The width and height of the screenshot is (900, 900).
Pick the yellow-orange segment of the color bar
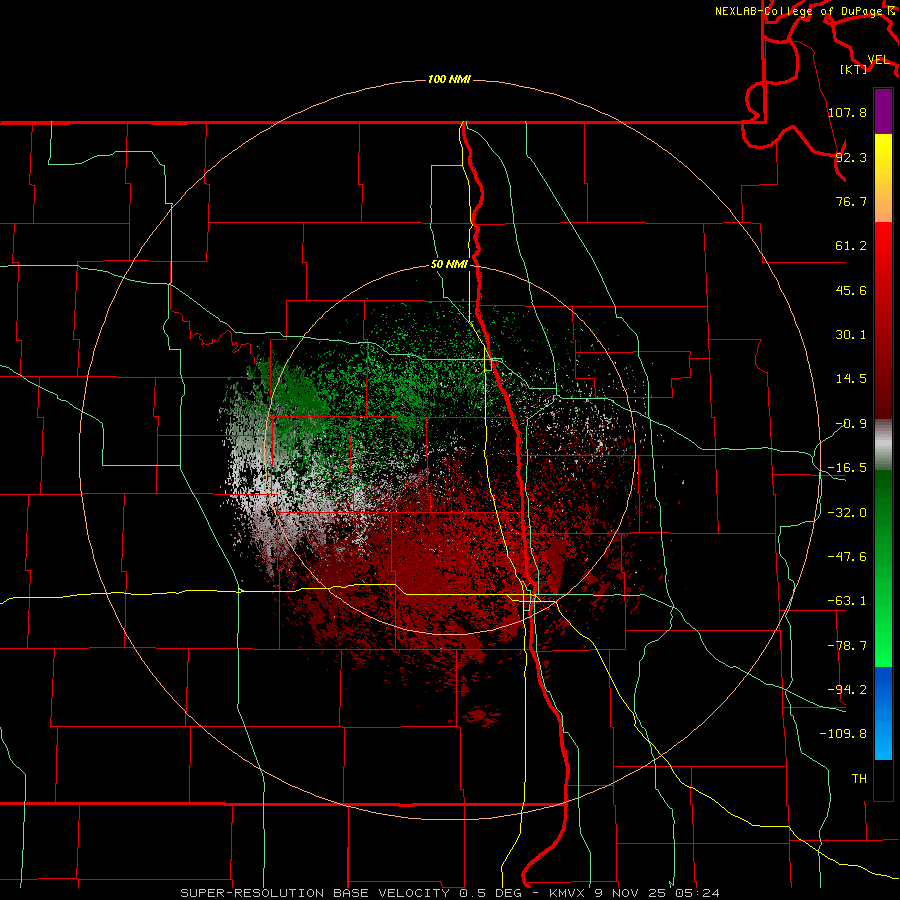[x=883, y=178]
